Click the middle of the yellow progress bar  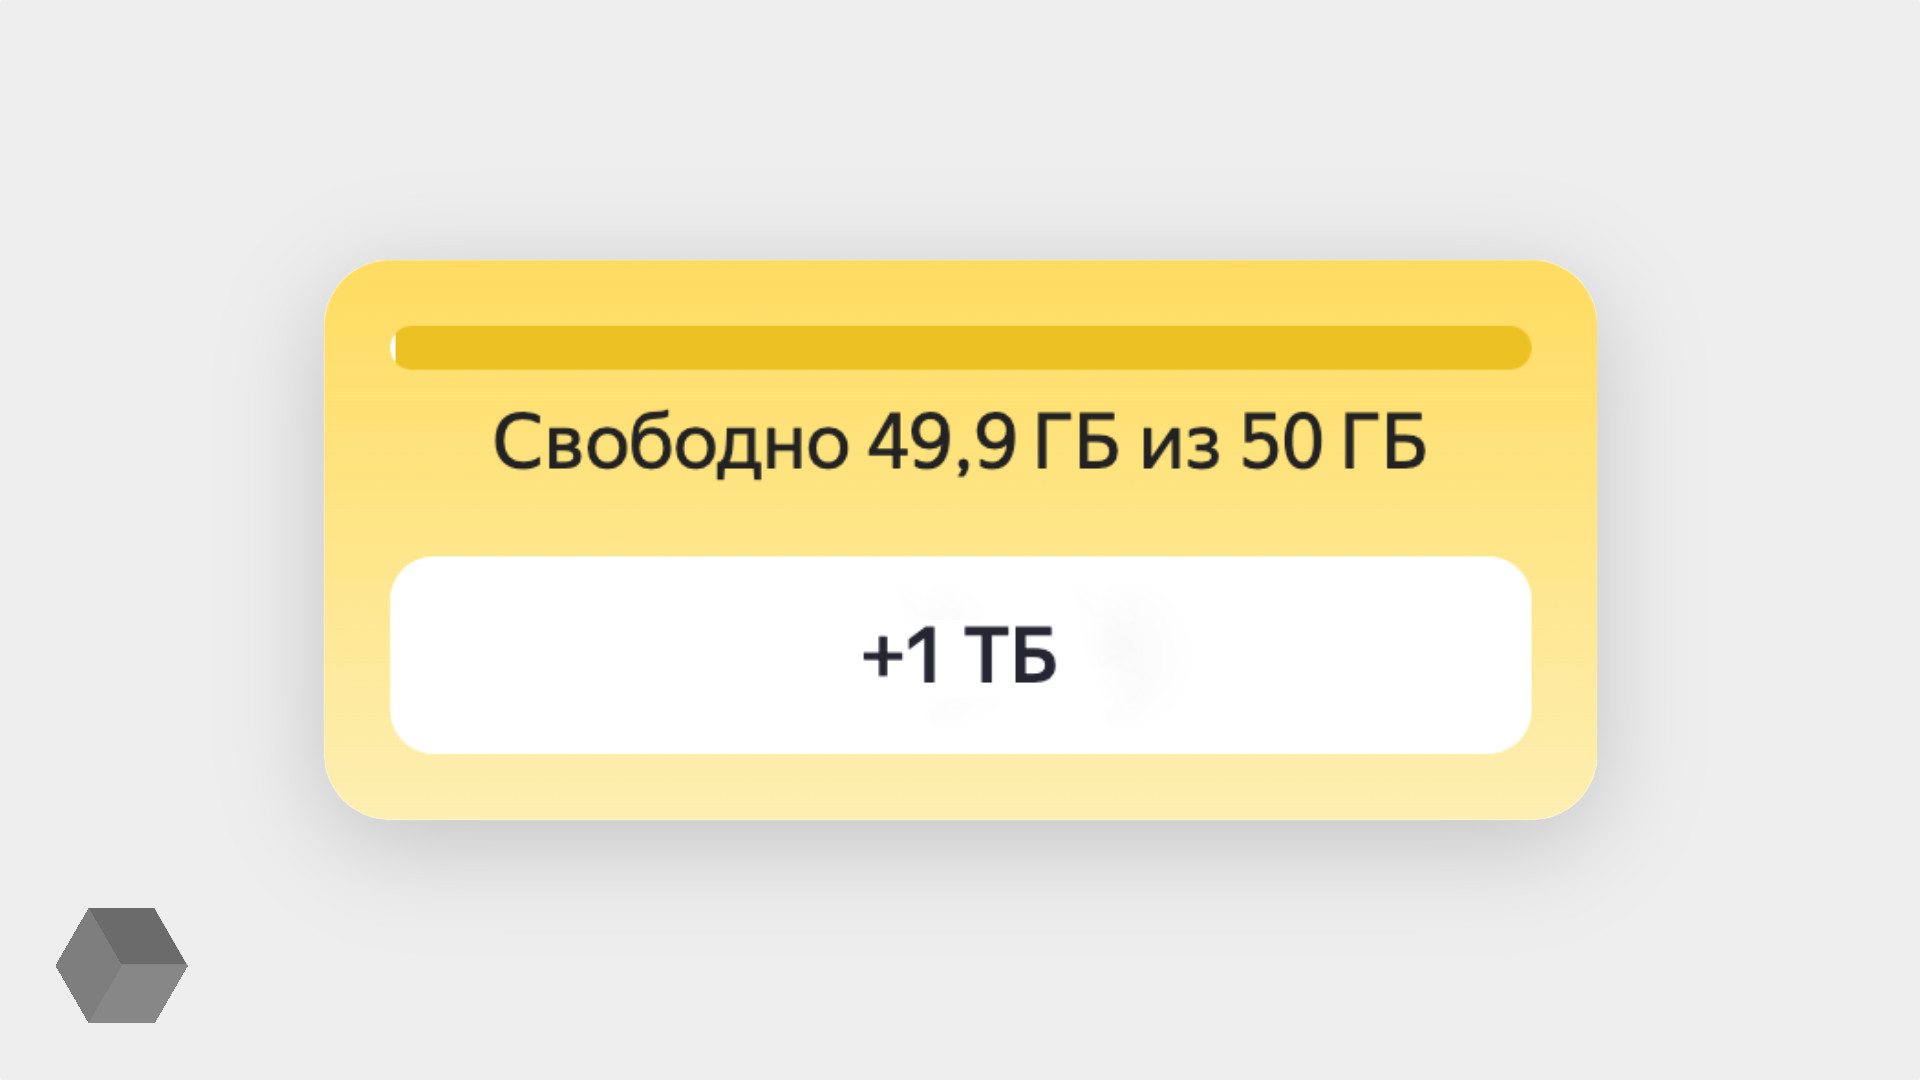coord(960,348)
